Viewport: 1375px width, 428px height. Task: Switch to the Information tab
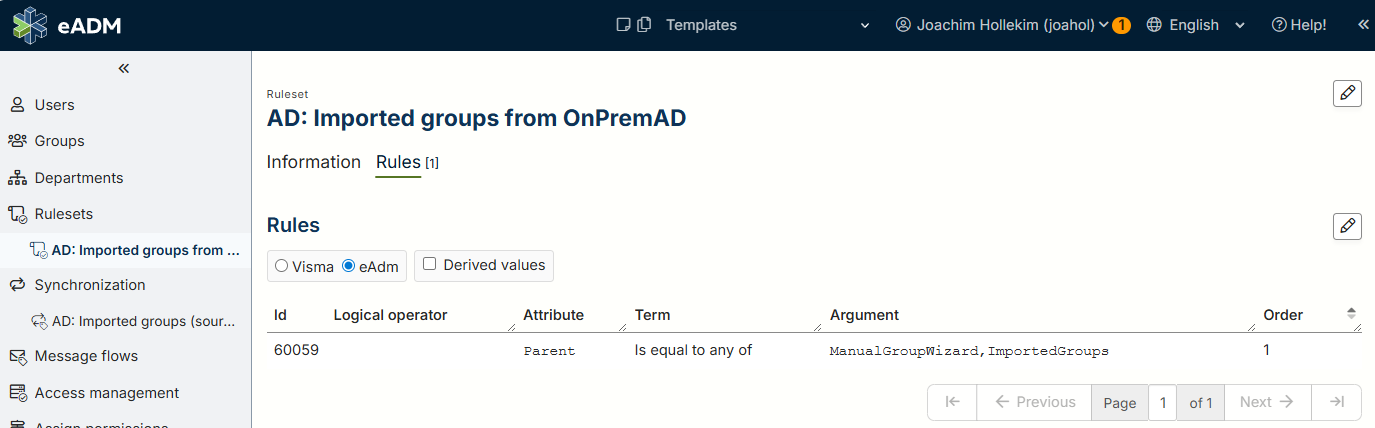(313, 162)
